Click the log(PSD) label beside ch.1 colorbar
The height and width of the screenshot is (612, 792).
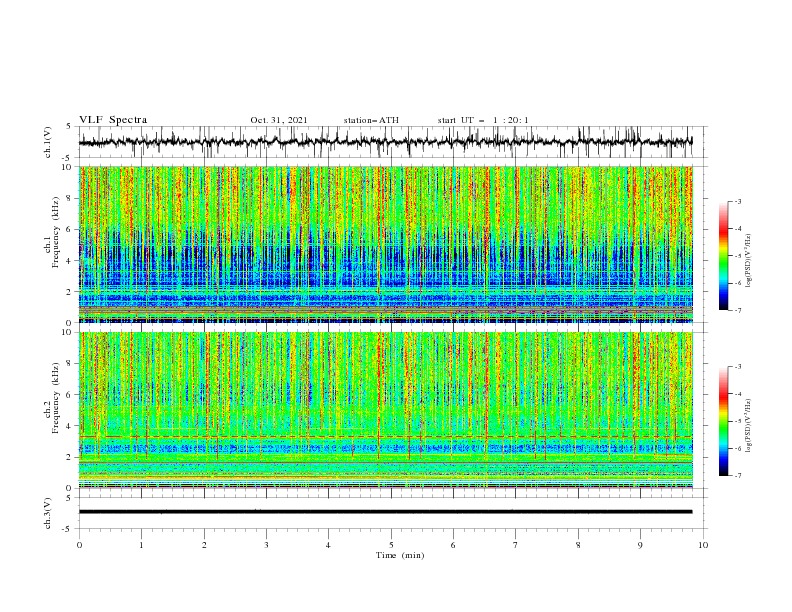pyautogui.click(x=749, y=261)
